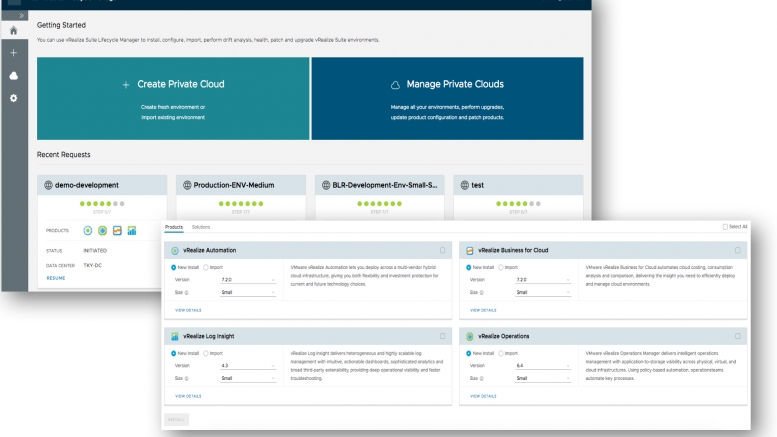Open the vRealize Log Insight Version dropdown

tap(248, 366)
